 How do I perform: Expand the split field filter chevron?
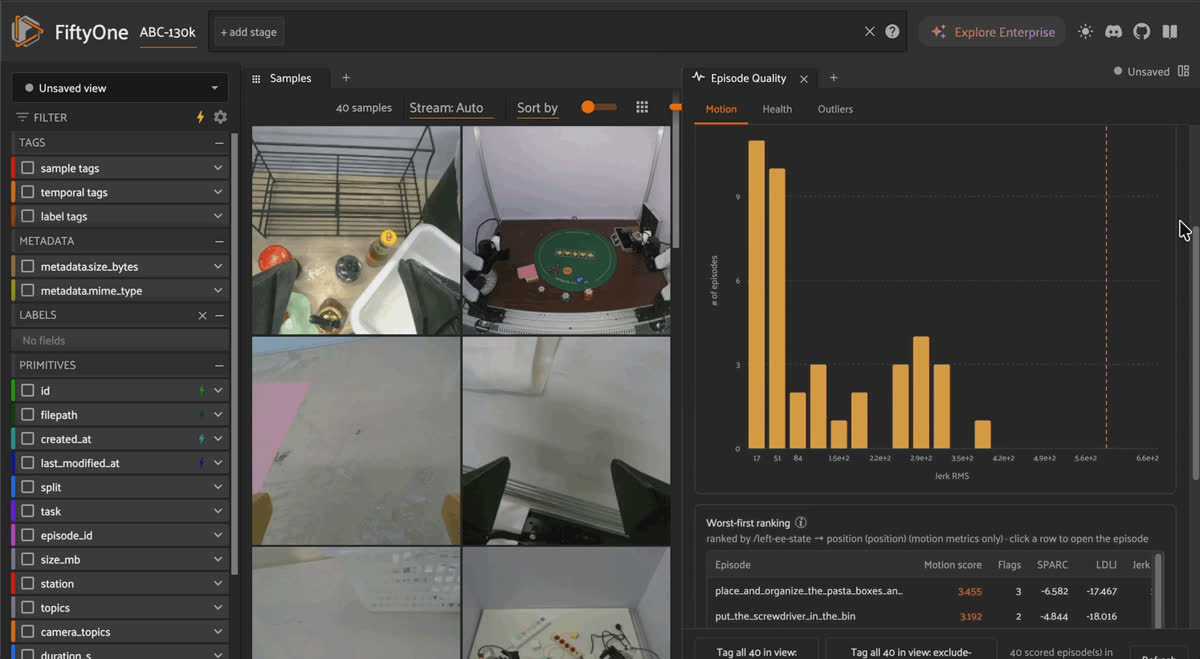click(218, 487)
